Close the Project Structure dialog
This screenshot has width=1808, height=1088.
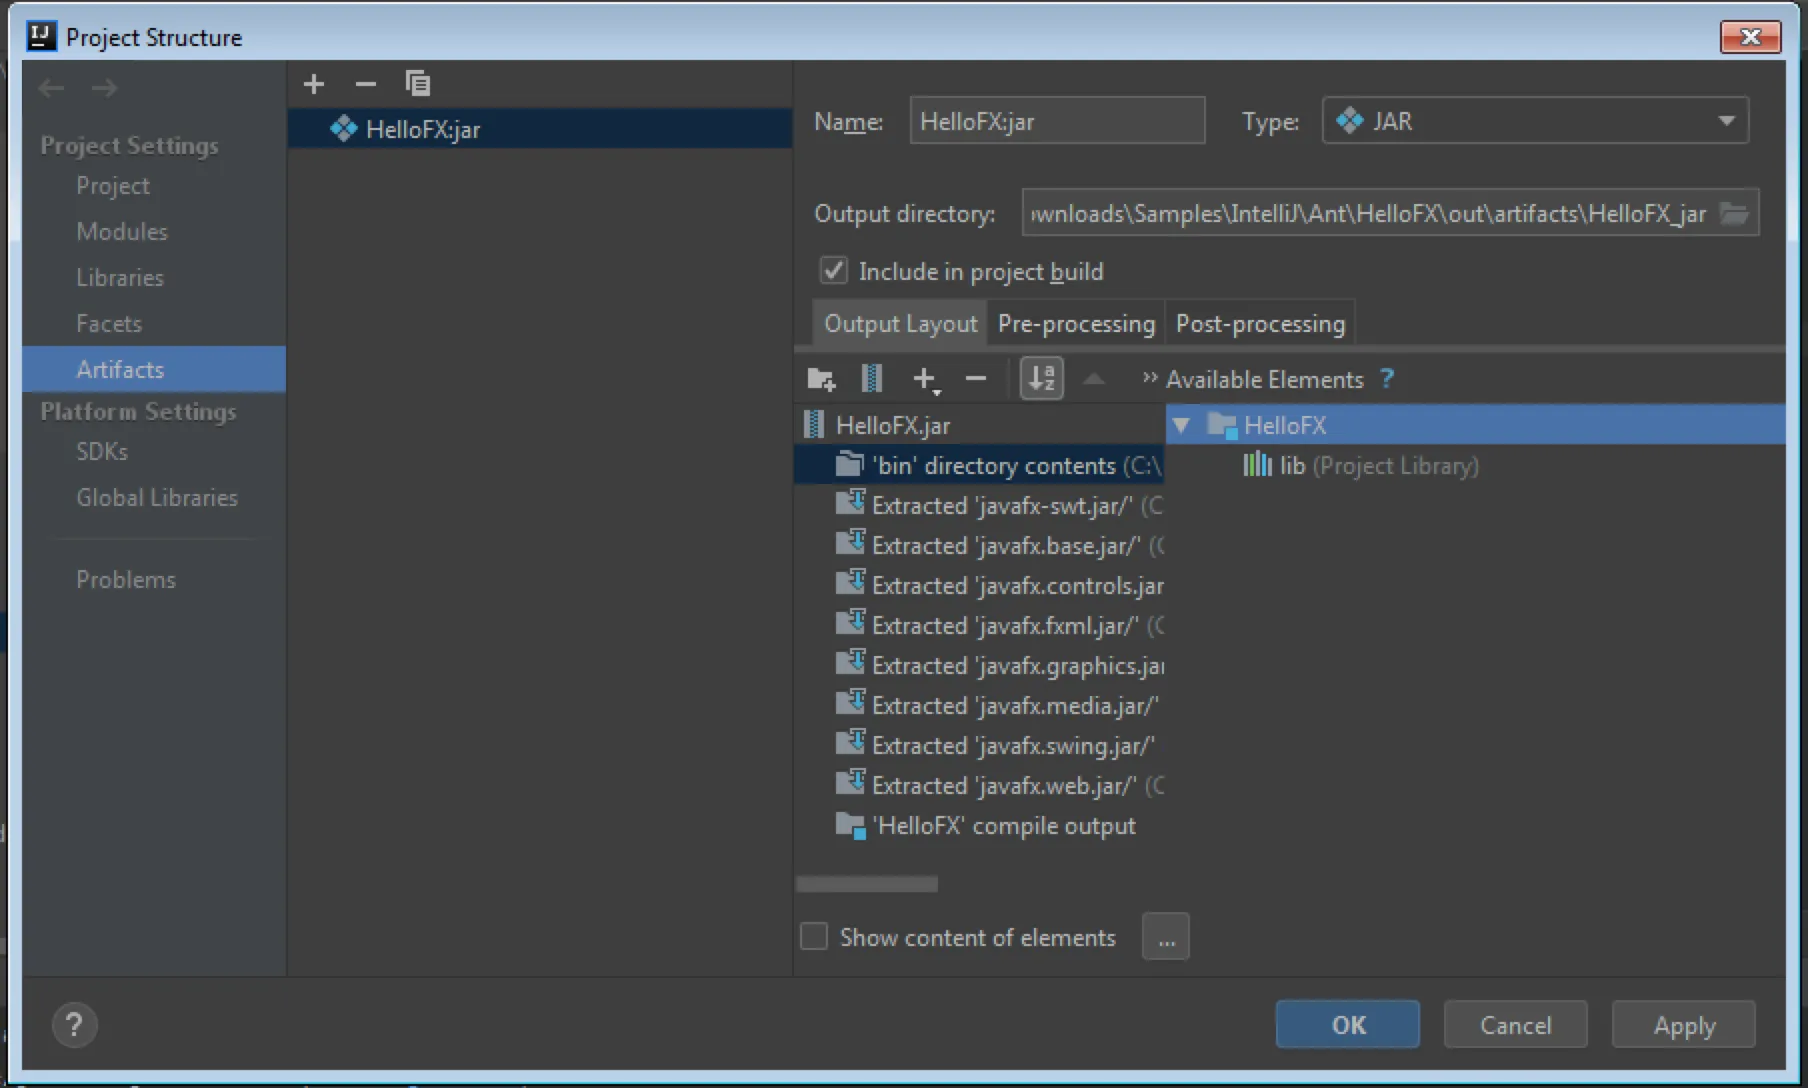1750,37
